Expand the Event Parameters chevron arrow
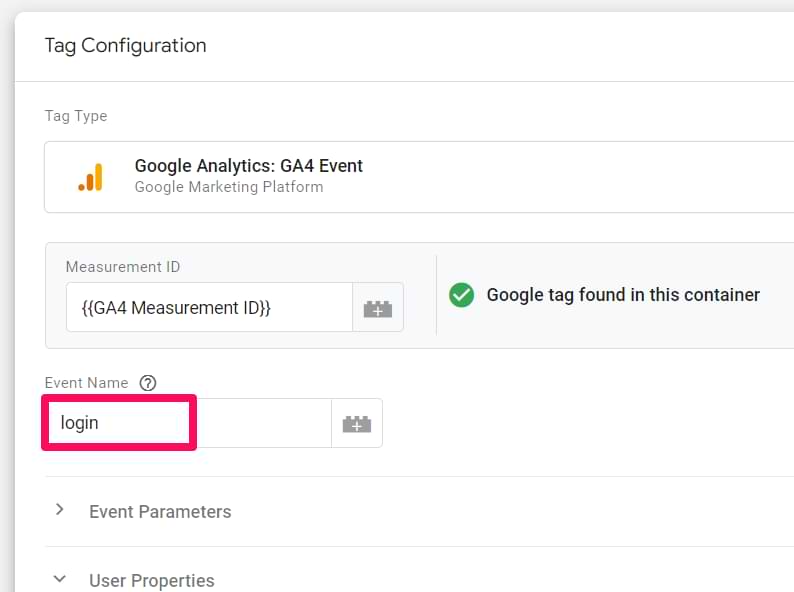Viewport: 794px width, 592px height. coord(60,509)
